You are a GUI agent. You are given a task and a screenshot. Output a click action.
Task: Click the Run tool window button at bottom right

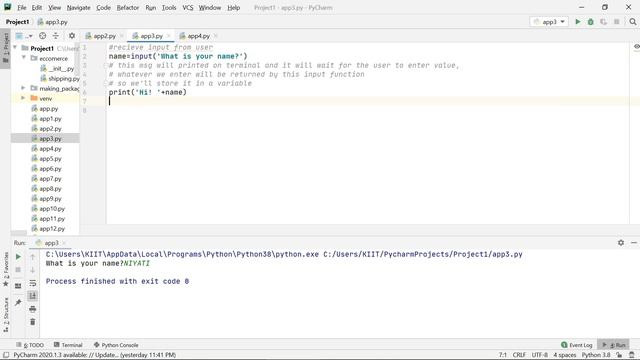(x=613, y=345)
